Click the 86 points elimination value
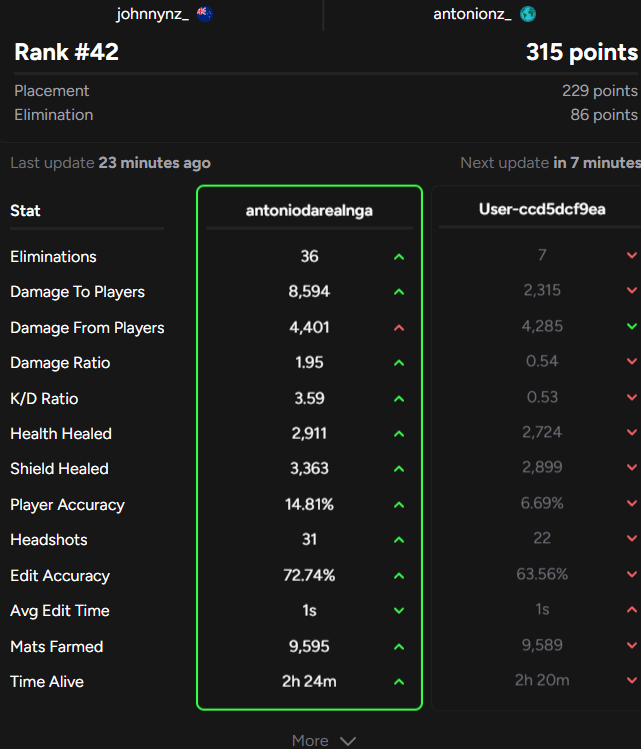 [x=604, y=115]
